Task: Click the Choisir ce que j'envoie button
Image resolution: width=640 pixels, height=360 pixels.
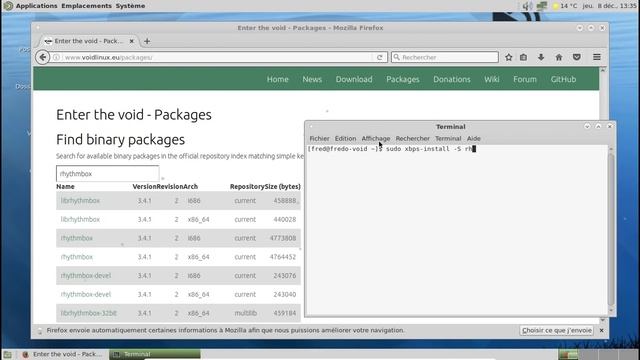Action: [x=557, y=330]
